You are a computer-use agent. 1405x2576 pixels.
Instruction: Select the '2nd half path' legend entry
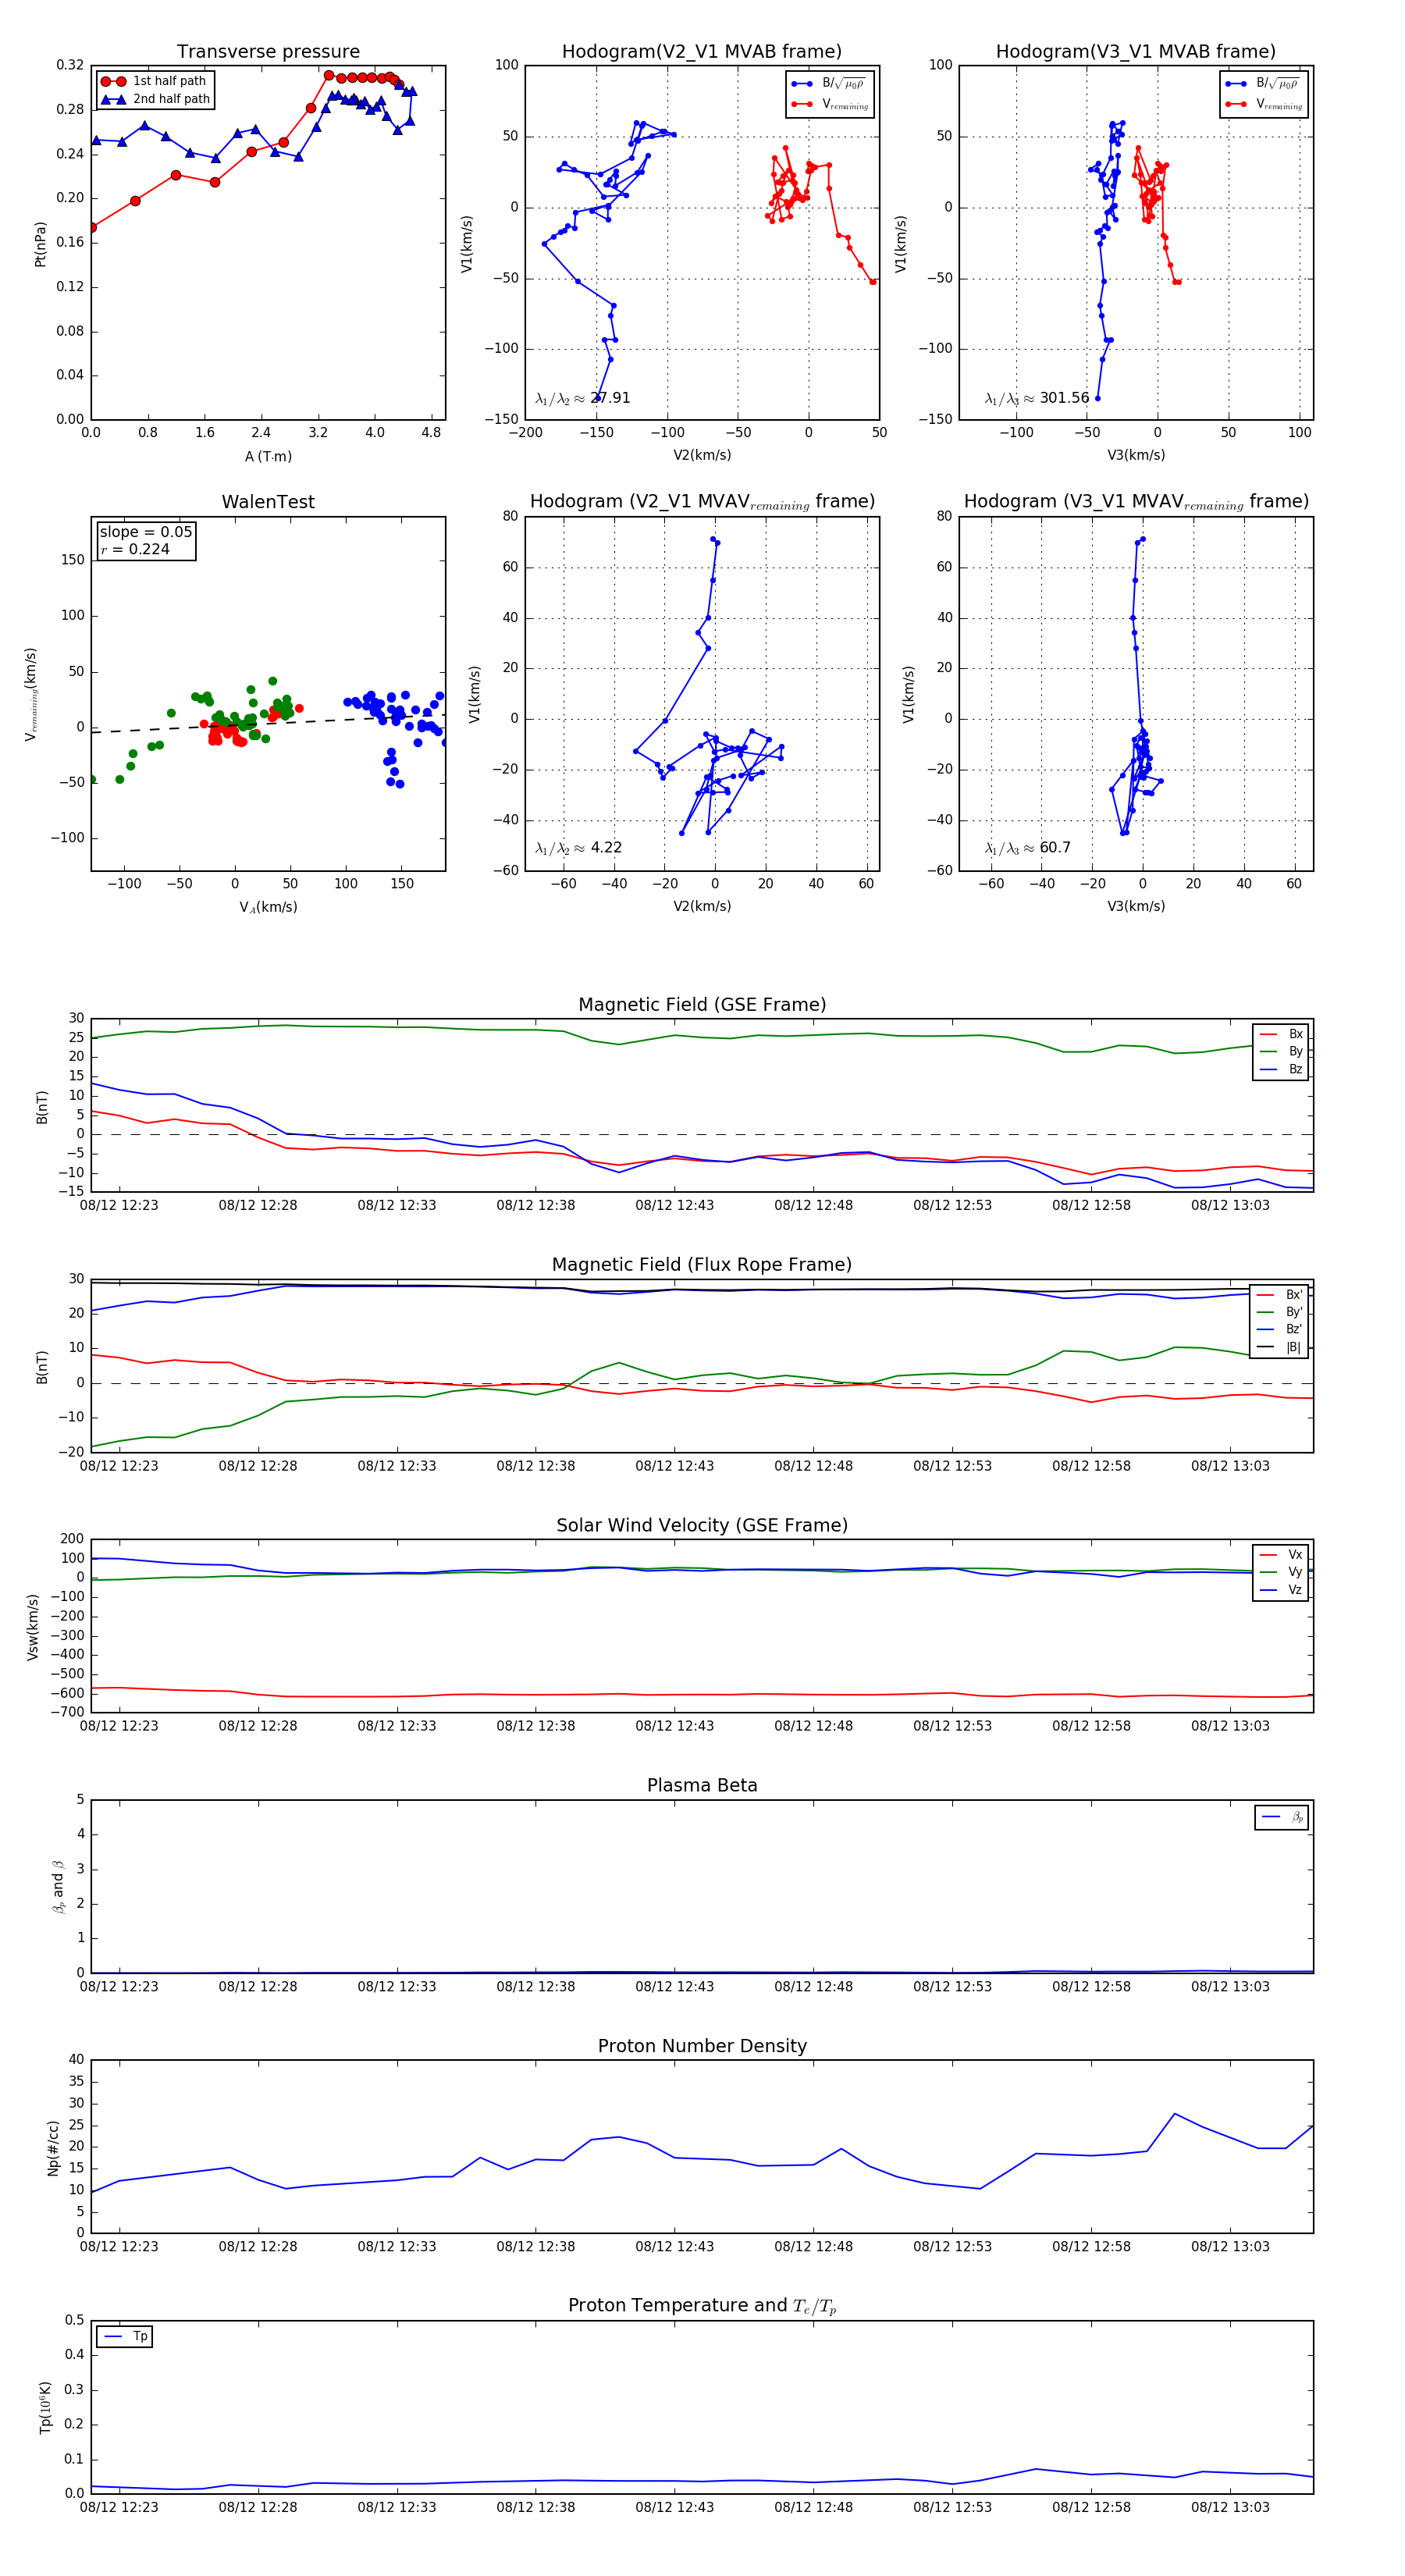(x=155, y=99)
